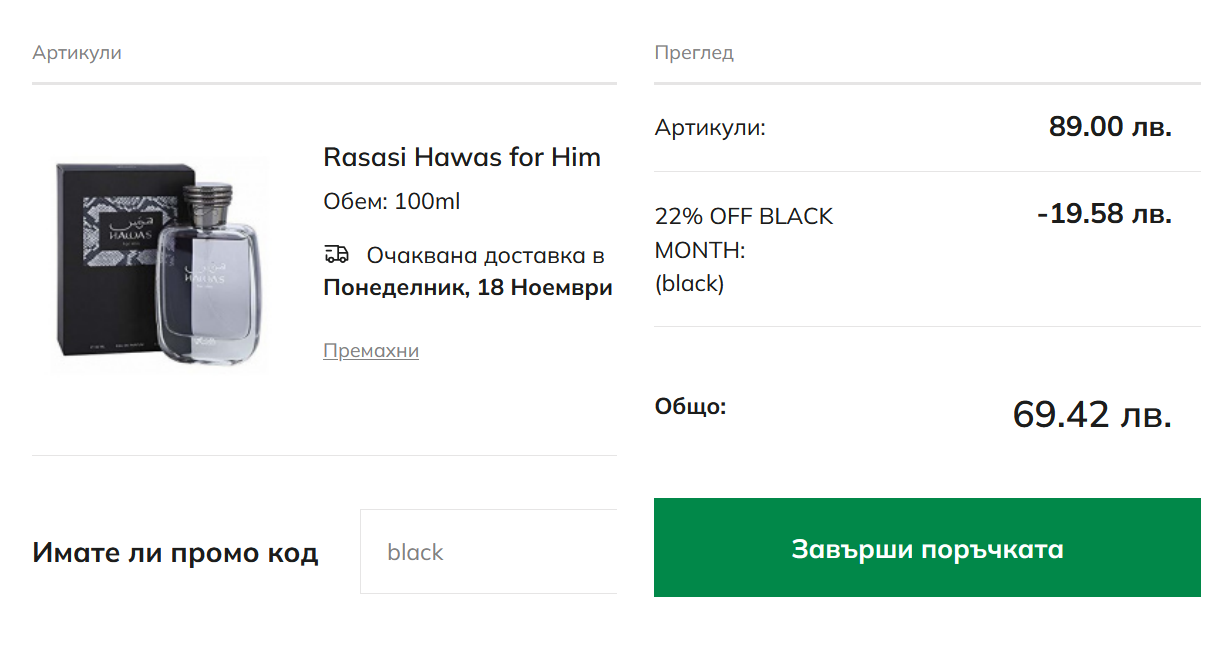The image size is (1218, 647).
Task: Click the 22% OFF BLACK MONTH label
Action: coord(743,232)
